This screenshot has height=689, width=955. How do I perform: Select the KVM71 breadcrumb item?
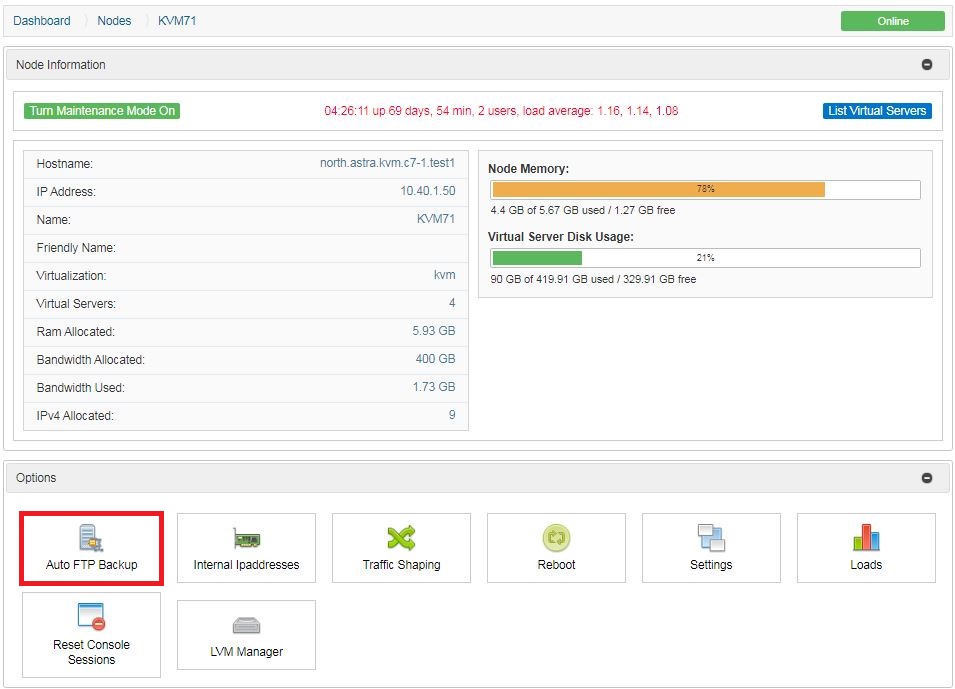[177, 21]
